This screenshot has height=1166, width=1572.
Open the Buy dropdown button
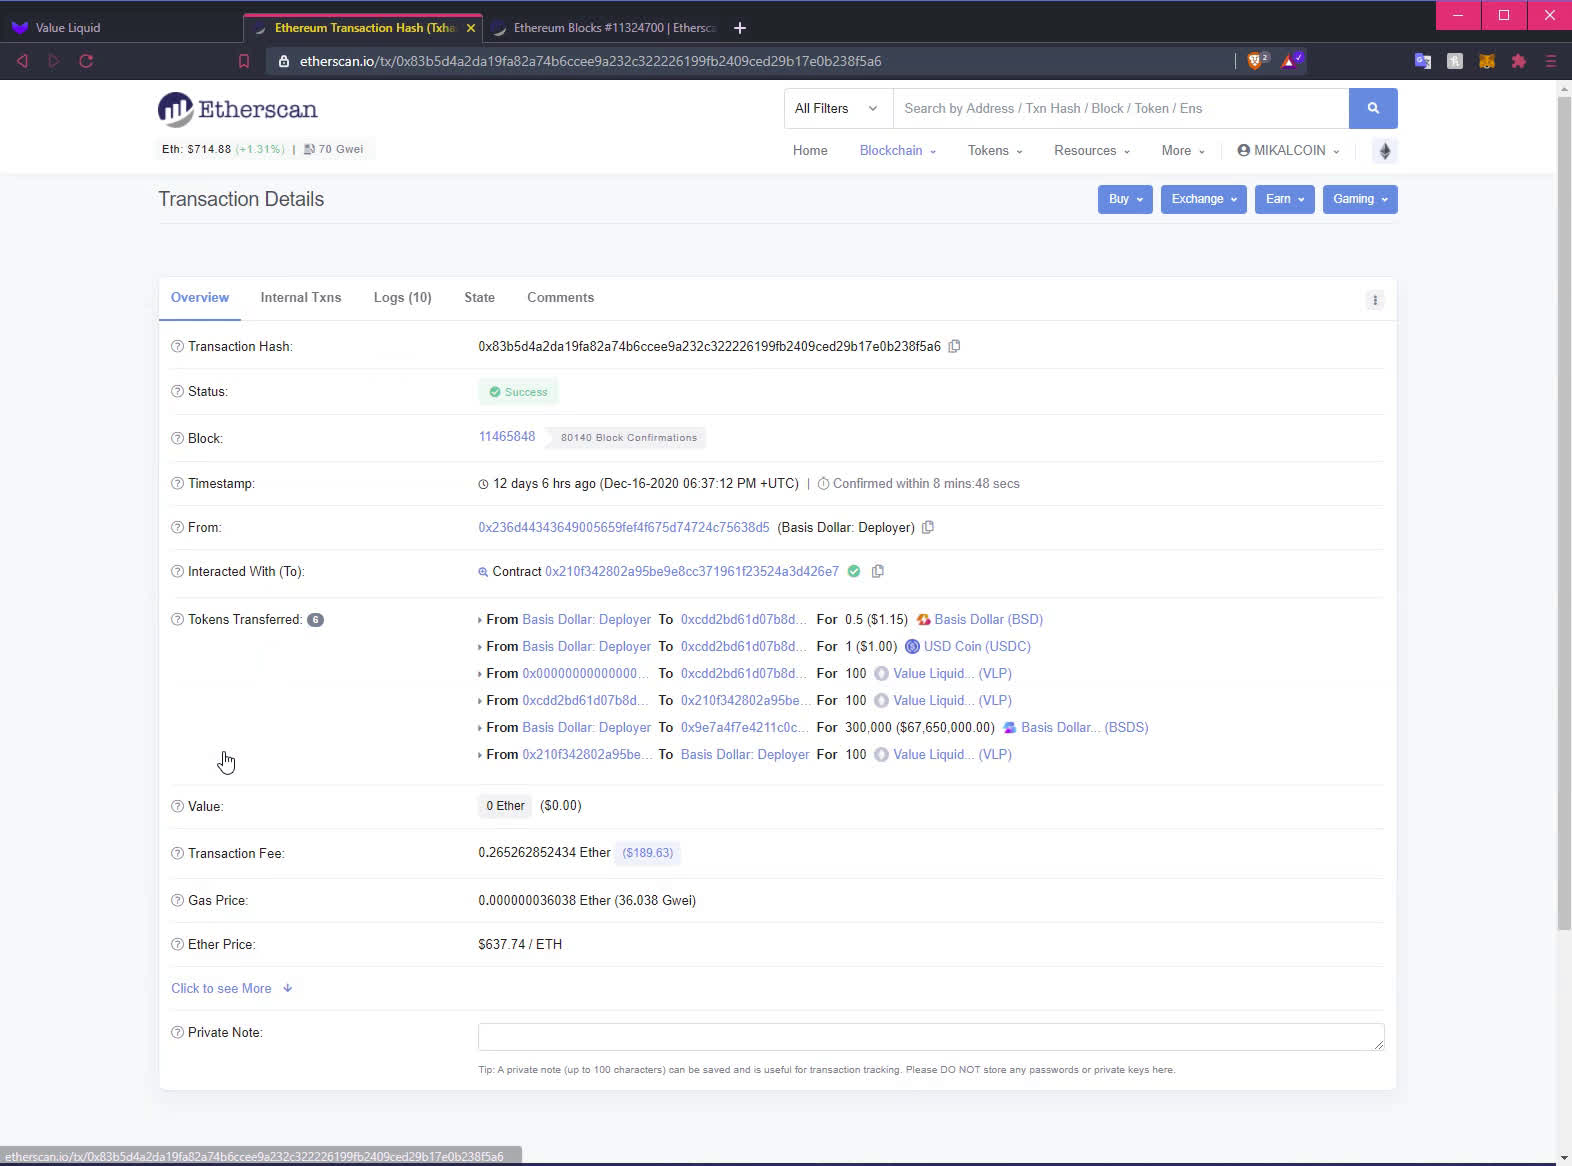click(x=1125, y=199)
